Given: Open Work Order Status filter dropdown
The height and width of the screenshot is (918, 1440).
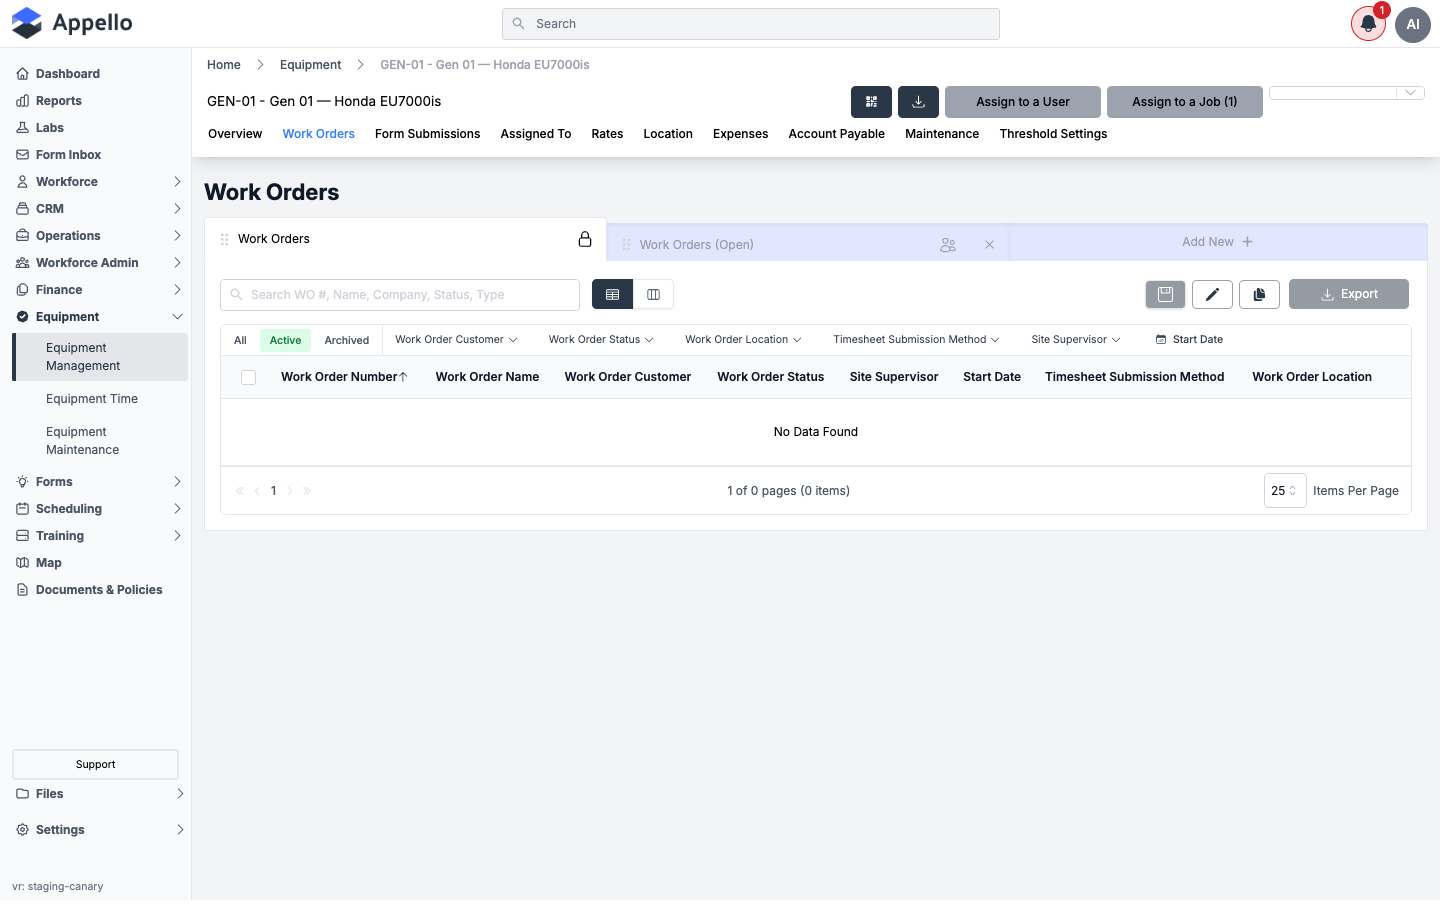Looking at the screenshot, I should tap(601, 340).
